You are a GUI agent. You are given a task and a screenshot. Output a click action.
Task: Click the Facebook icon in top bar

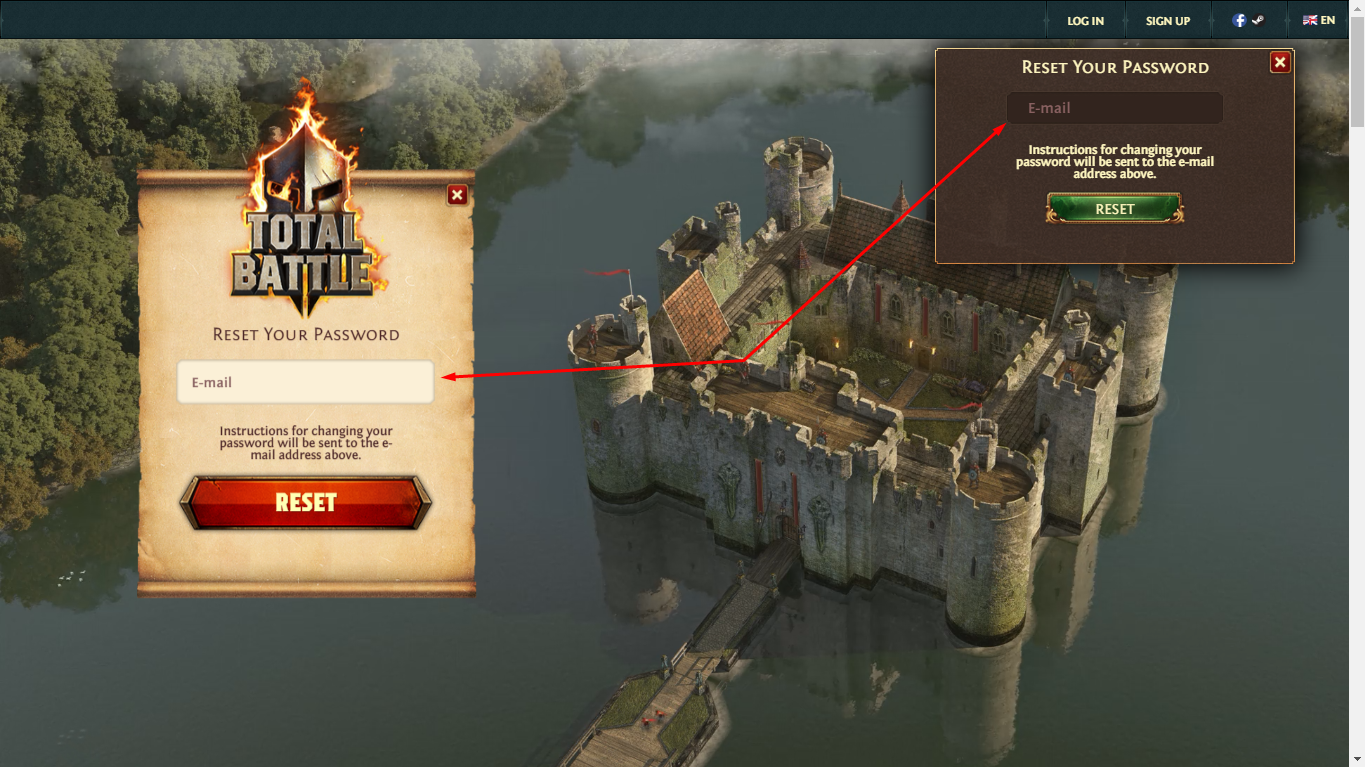pos(1239,20)
